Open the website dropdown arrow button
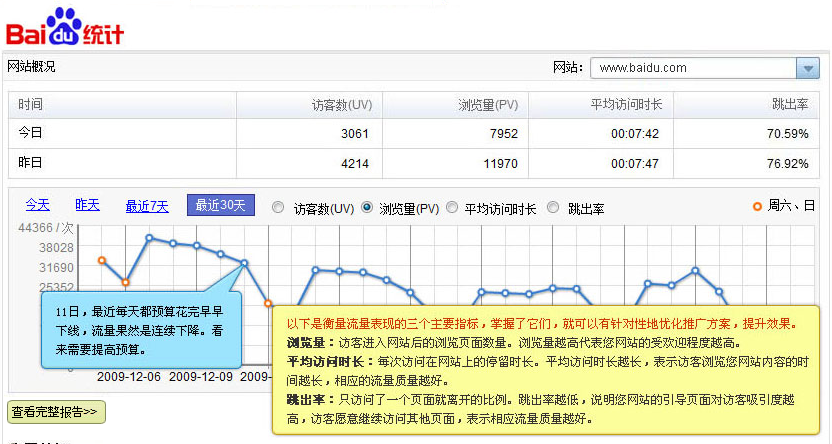 pos(808,68)
